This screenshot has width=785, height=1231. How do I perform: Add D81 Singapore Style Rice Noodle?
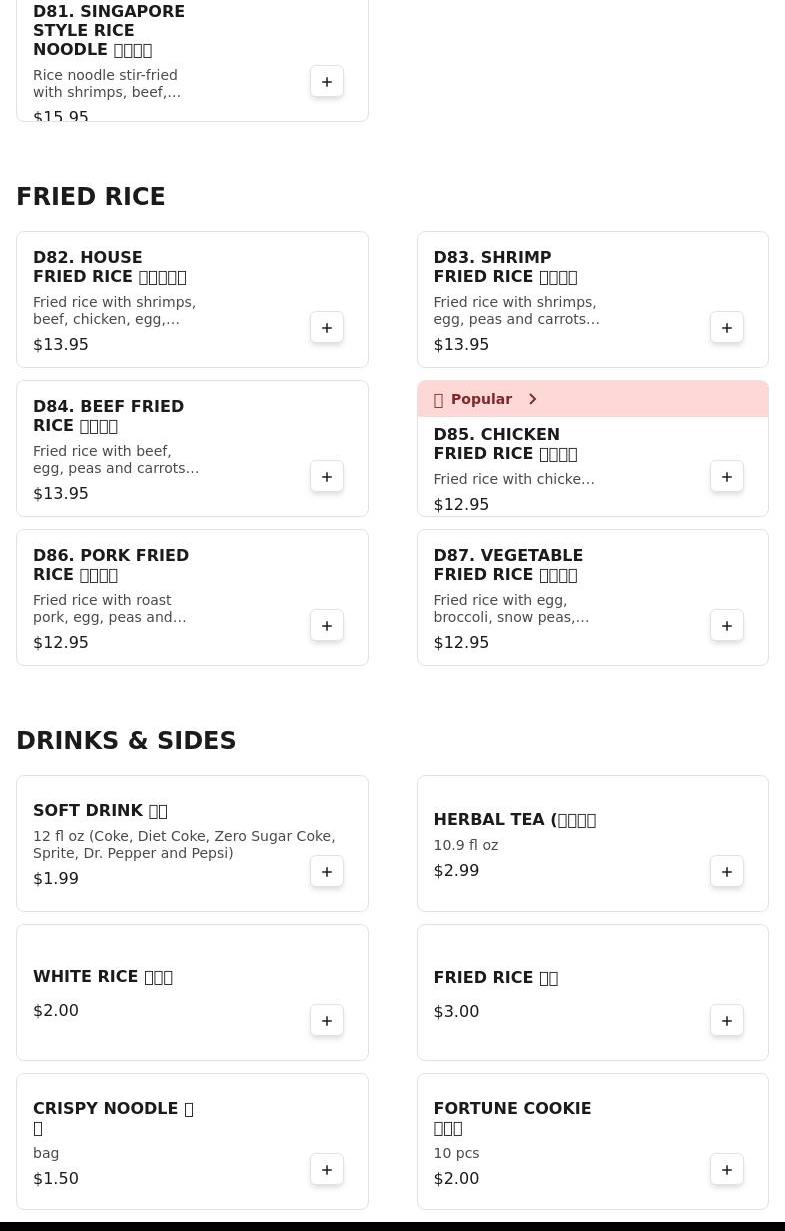pyautogui.click(x=327, y=82)
